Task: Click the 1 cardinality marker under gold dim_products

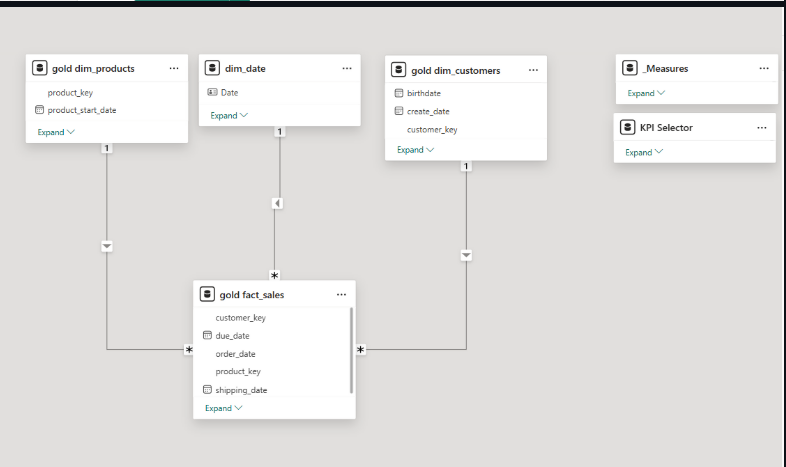Action: [106, 148]
